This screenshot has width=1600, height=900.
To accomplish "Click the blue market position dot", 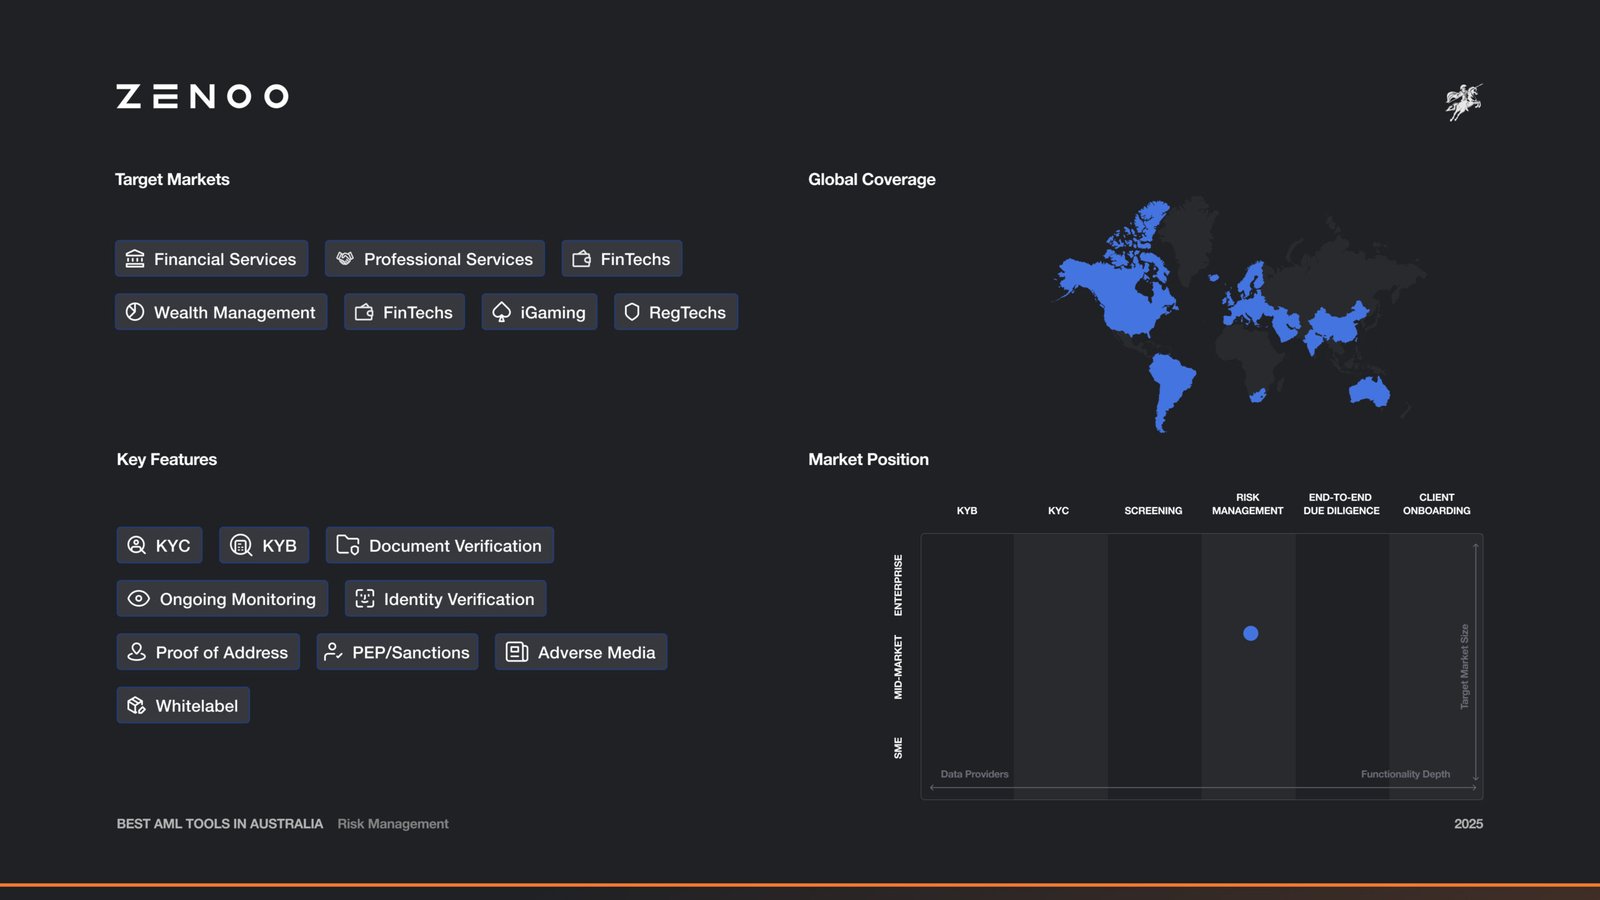I will tap(1250, 633).
